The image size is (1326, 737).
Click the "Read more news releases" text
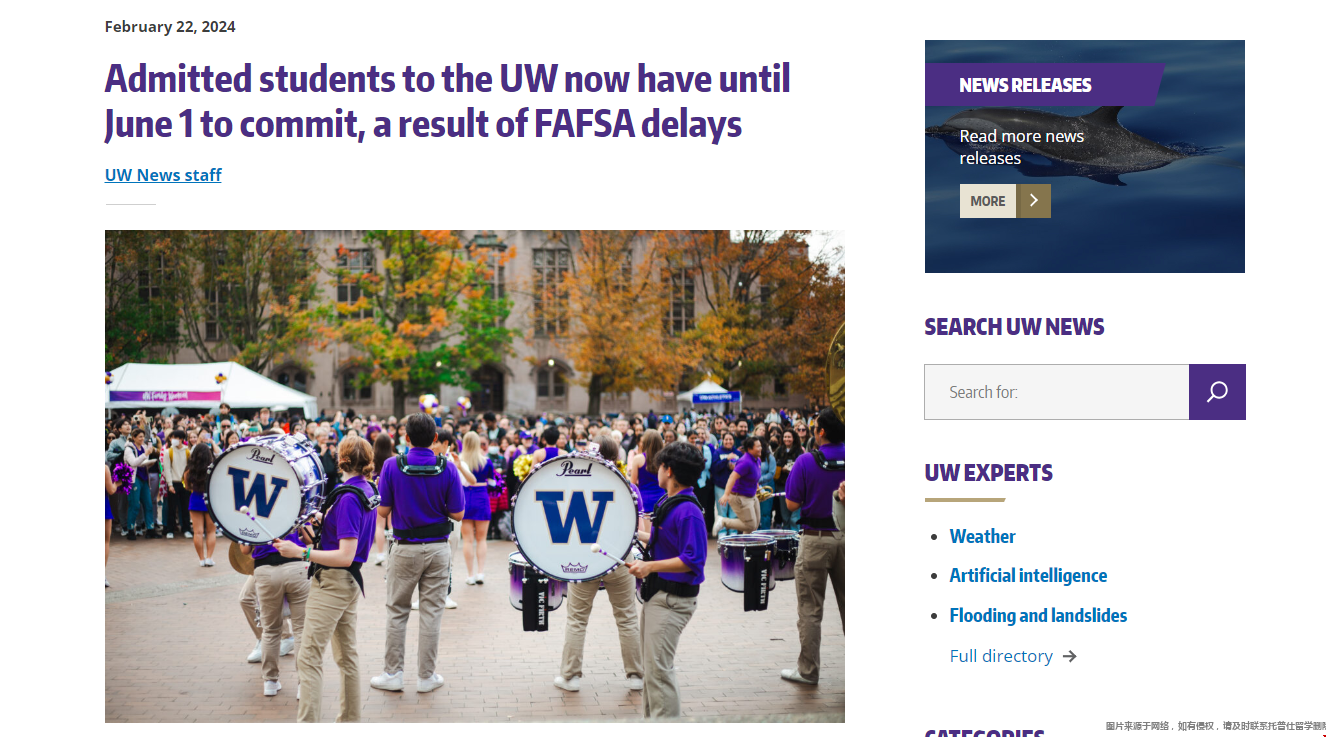[1021, 147]
